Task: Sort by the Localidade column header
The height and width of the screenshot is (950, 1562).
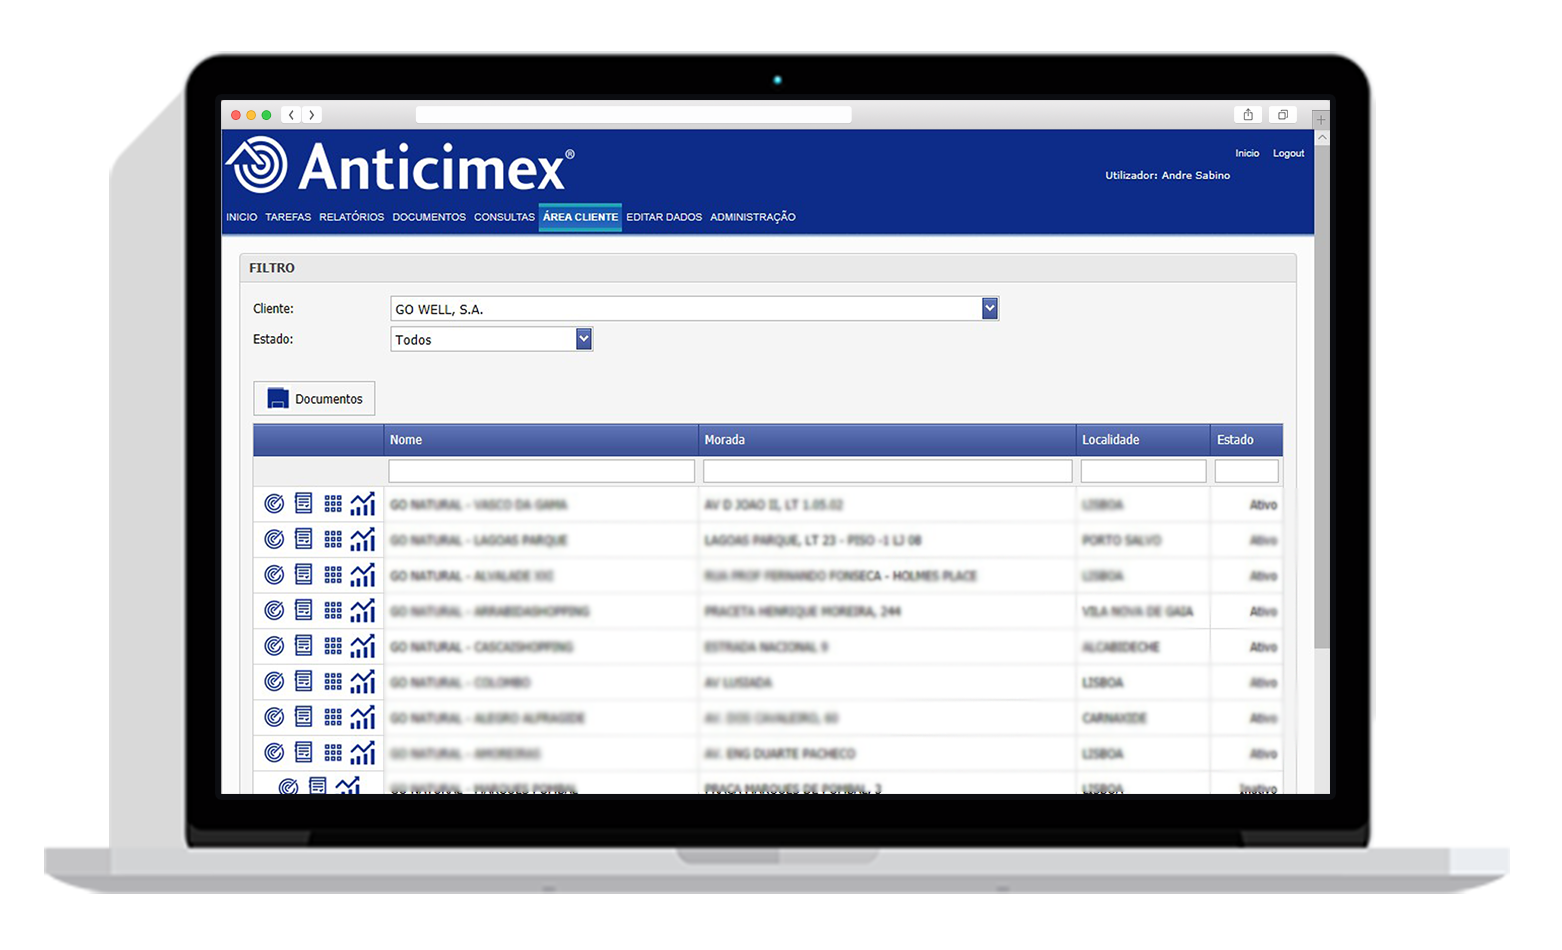Action: coord(1143,440)
